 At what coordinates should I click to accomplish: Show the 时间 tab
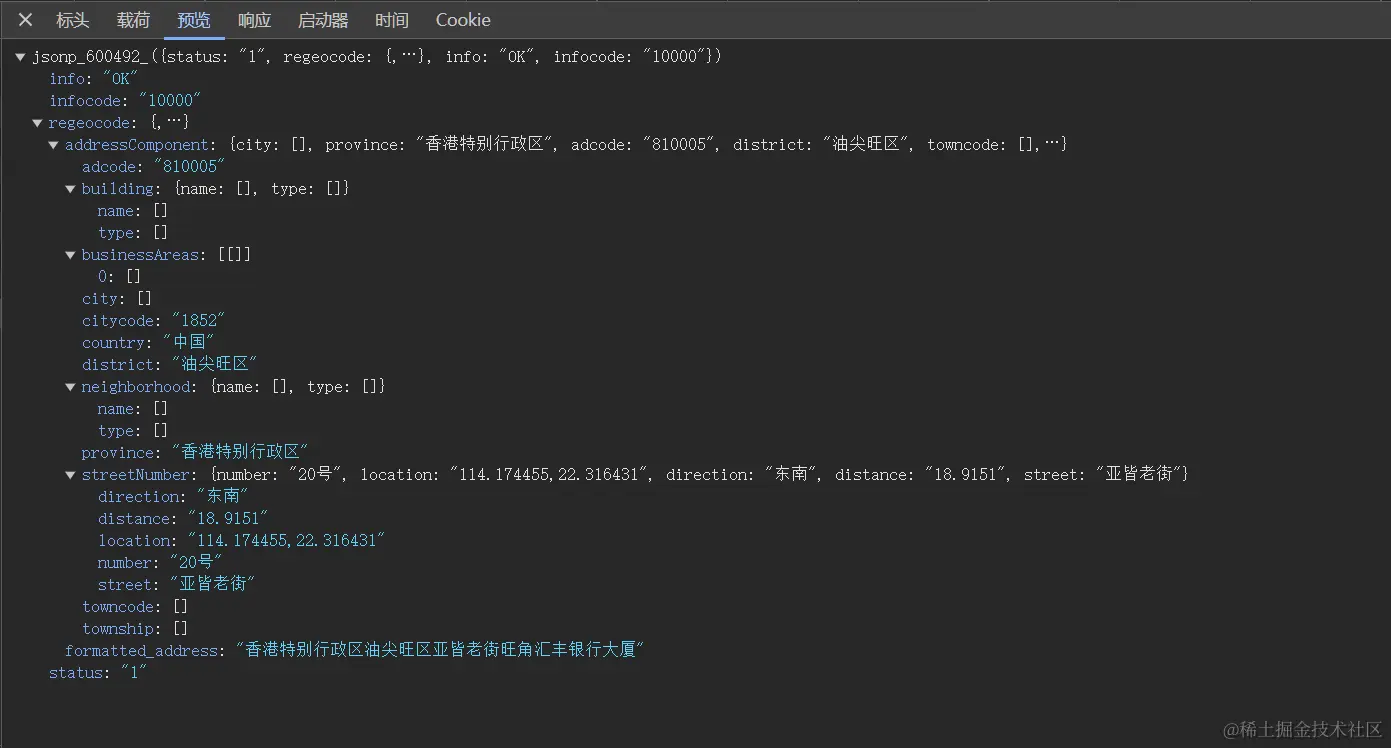click(x=391, y=20)
